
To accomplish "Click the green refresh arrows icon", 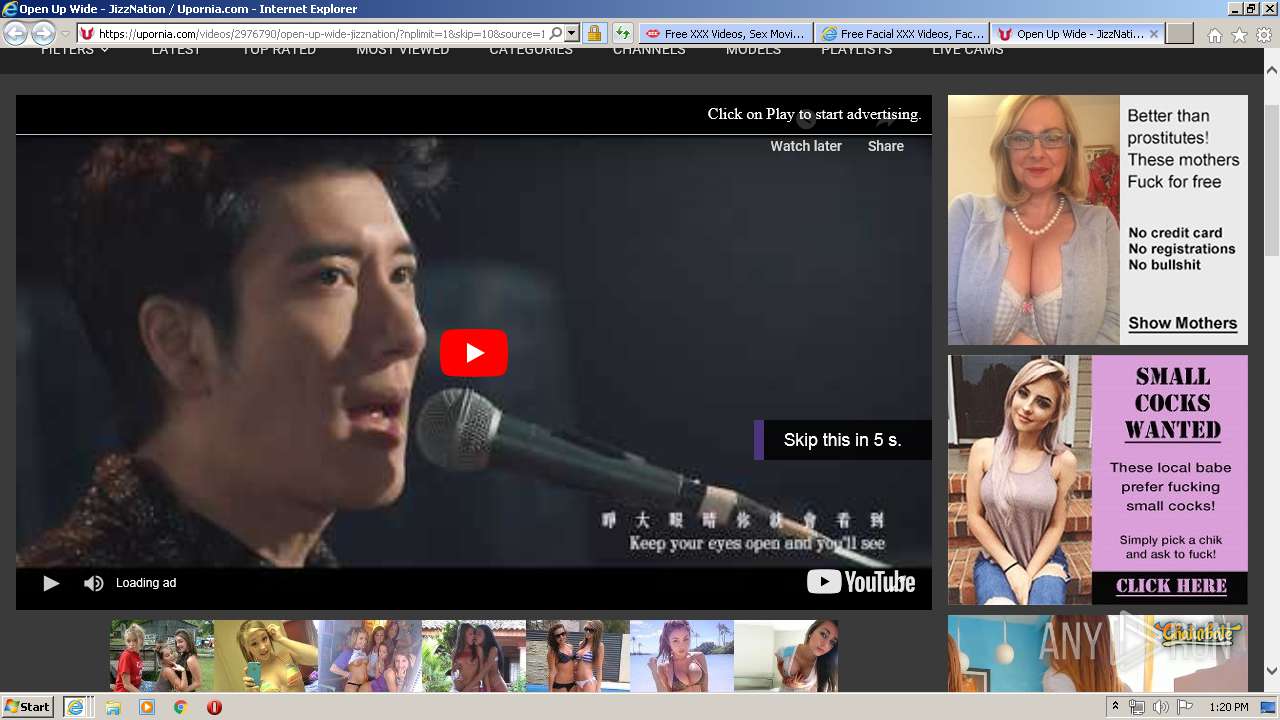I will point(622,33).
